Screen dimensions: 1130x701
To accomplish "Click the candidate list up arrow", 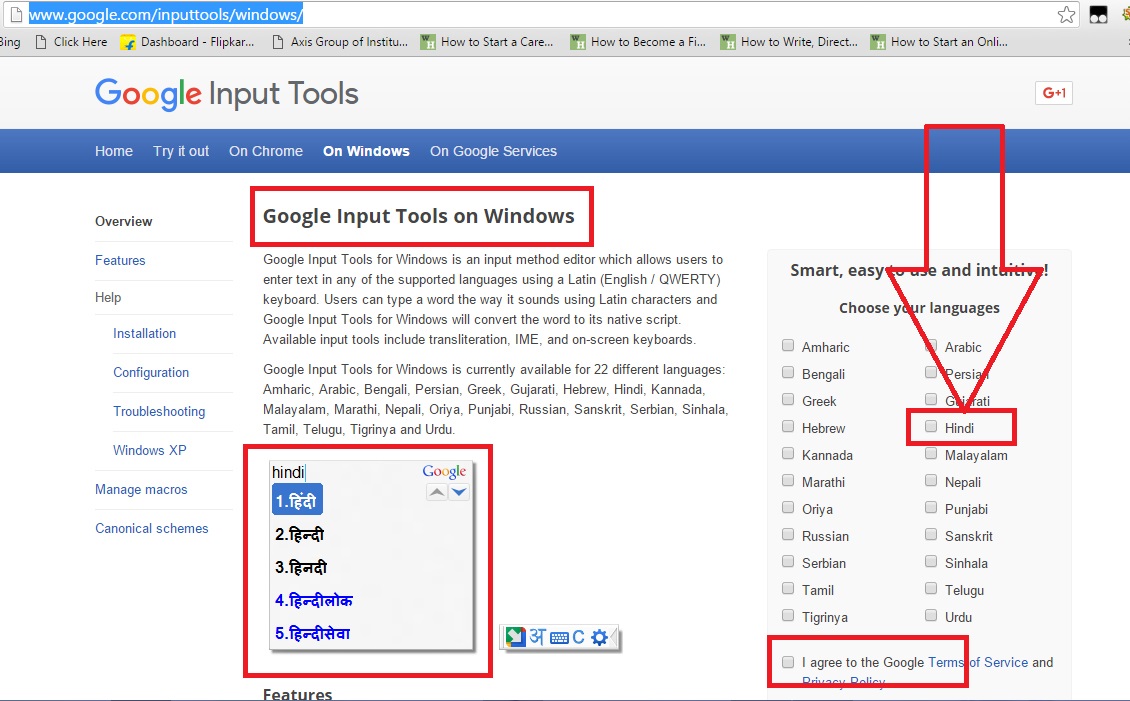I will pos(437,493).
